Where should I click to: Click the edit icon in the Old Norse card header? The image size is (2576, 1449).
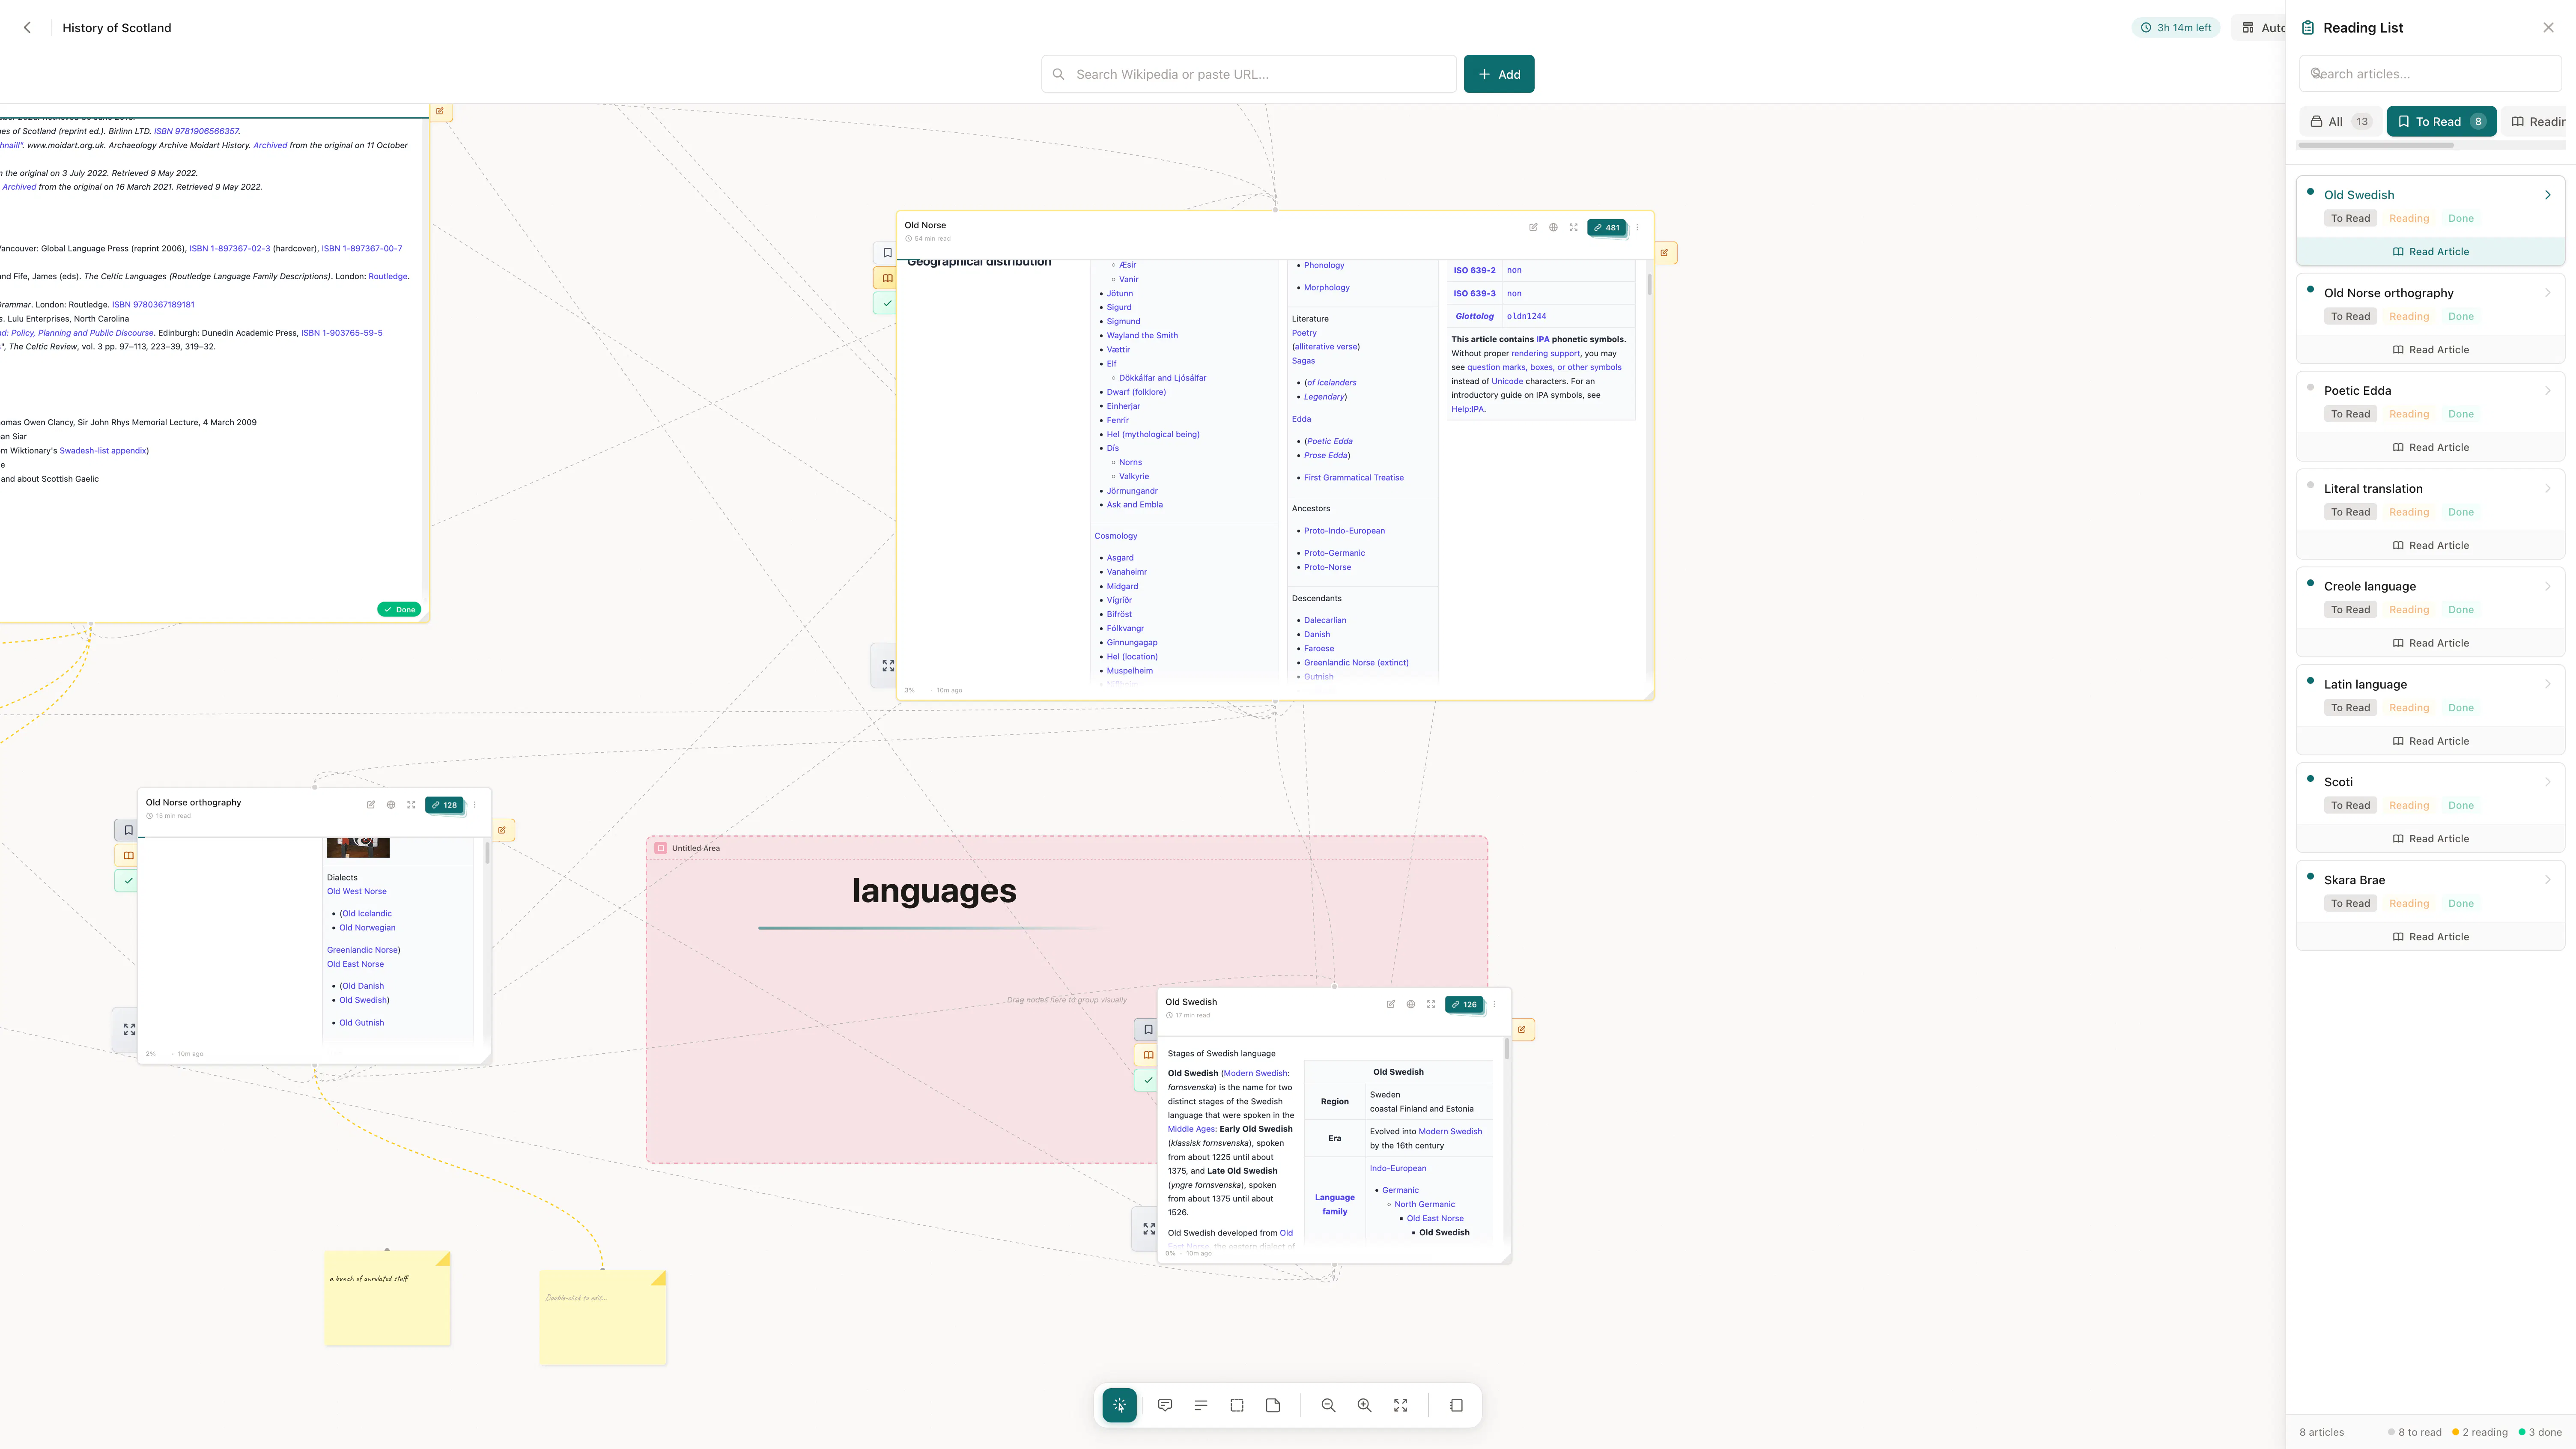coord(1533,227)
